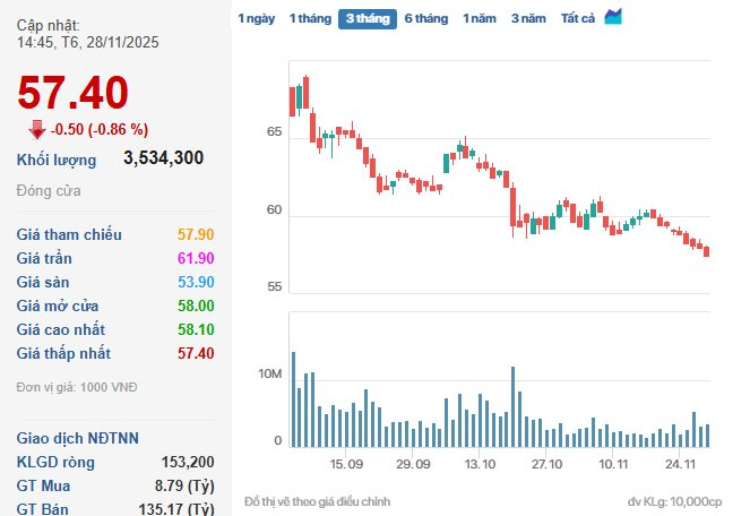Open the Giao dịch NĐTNN section heading
This screenshot has width=750, height=516.
click(x=78, y=438)
